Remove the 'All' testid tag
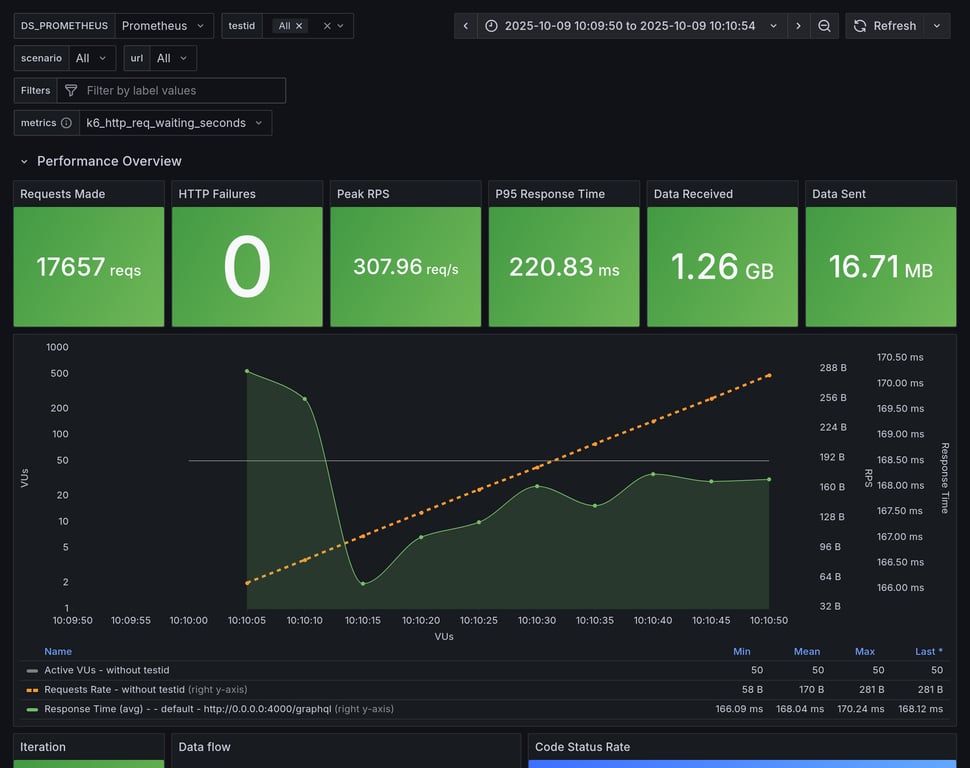The image size is (970, 768). click(299, 26)
